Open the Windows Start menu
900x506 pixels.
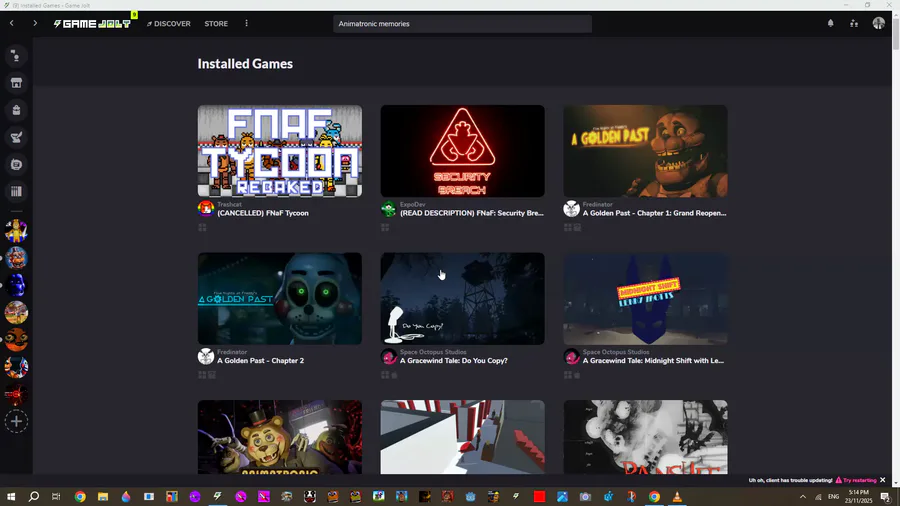(11, 497)
